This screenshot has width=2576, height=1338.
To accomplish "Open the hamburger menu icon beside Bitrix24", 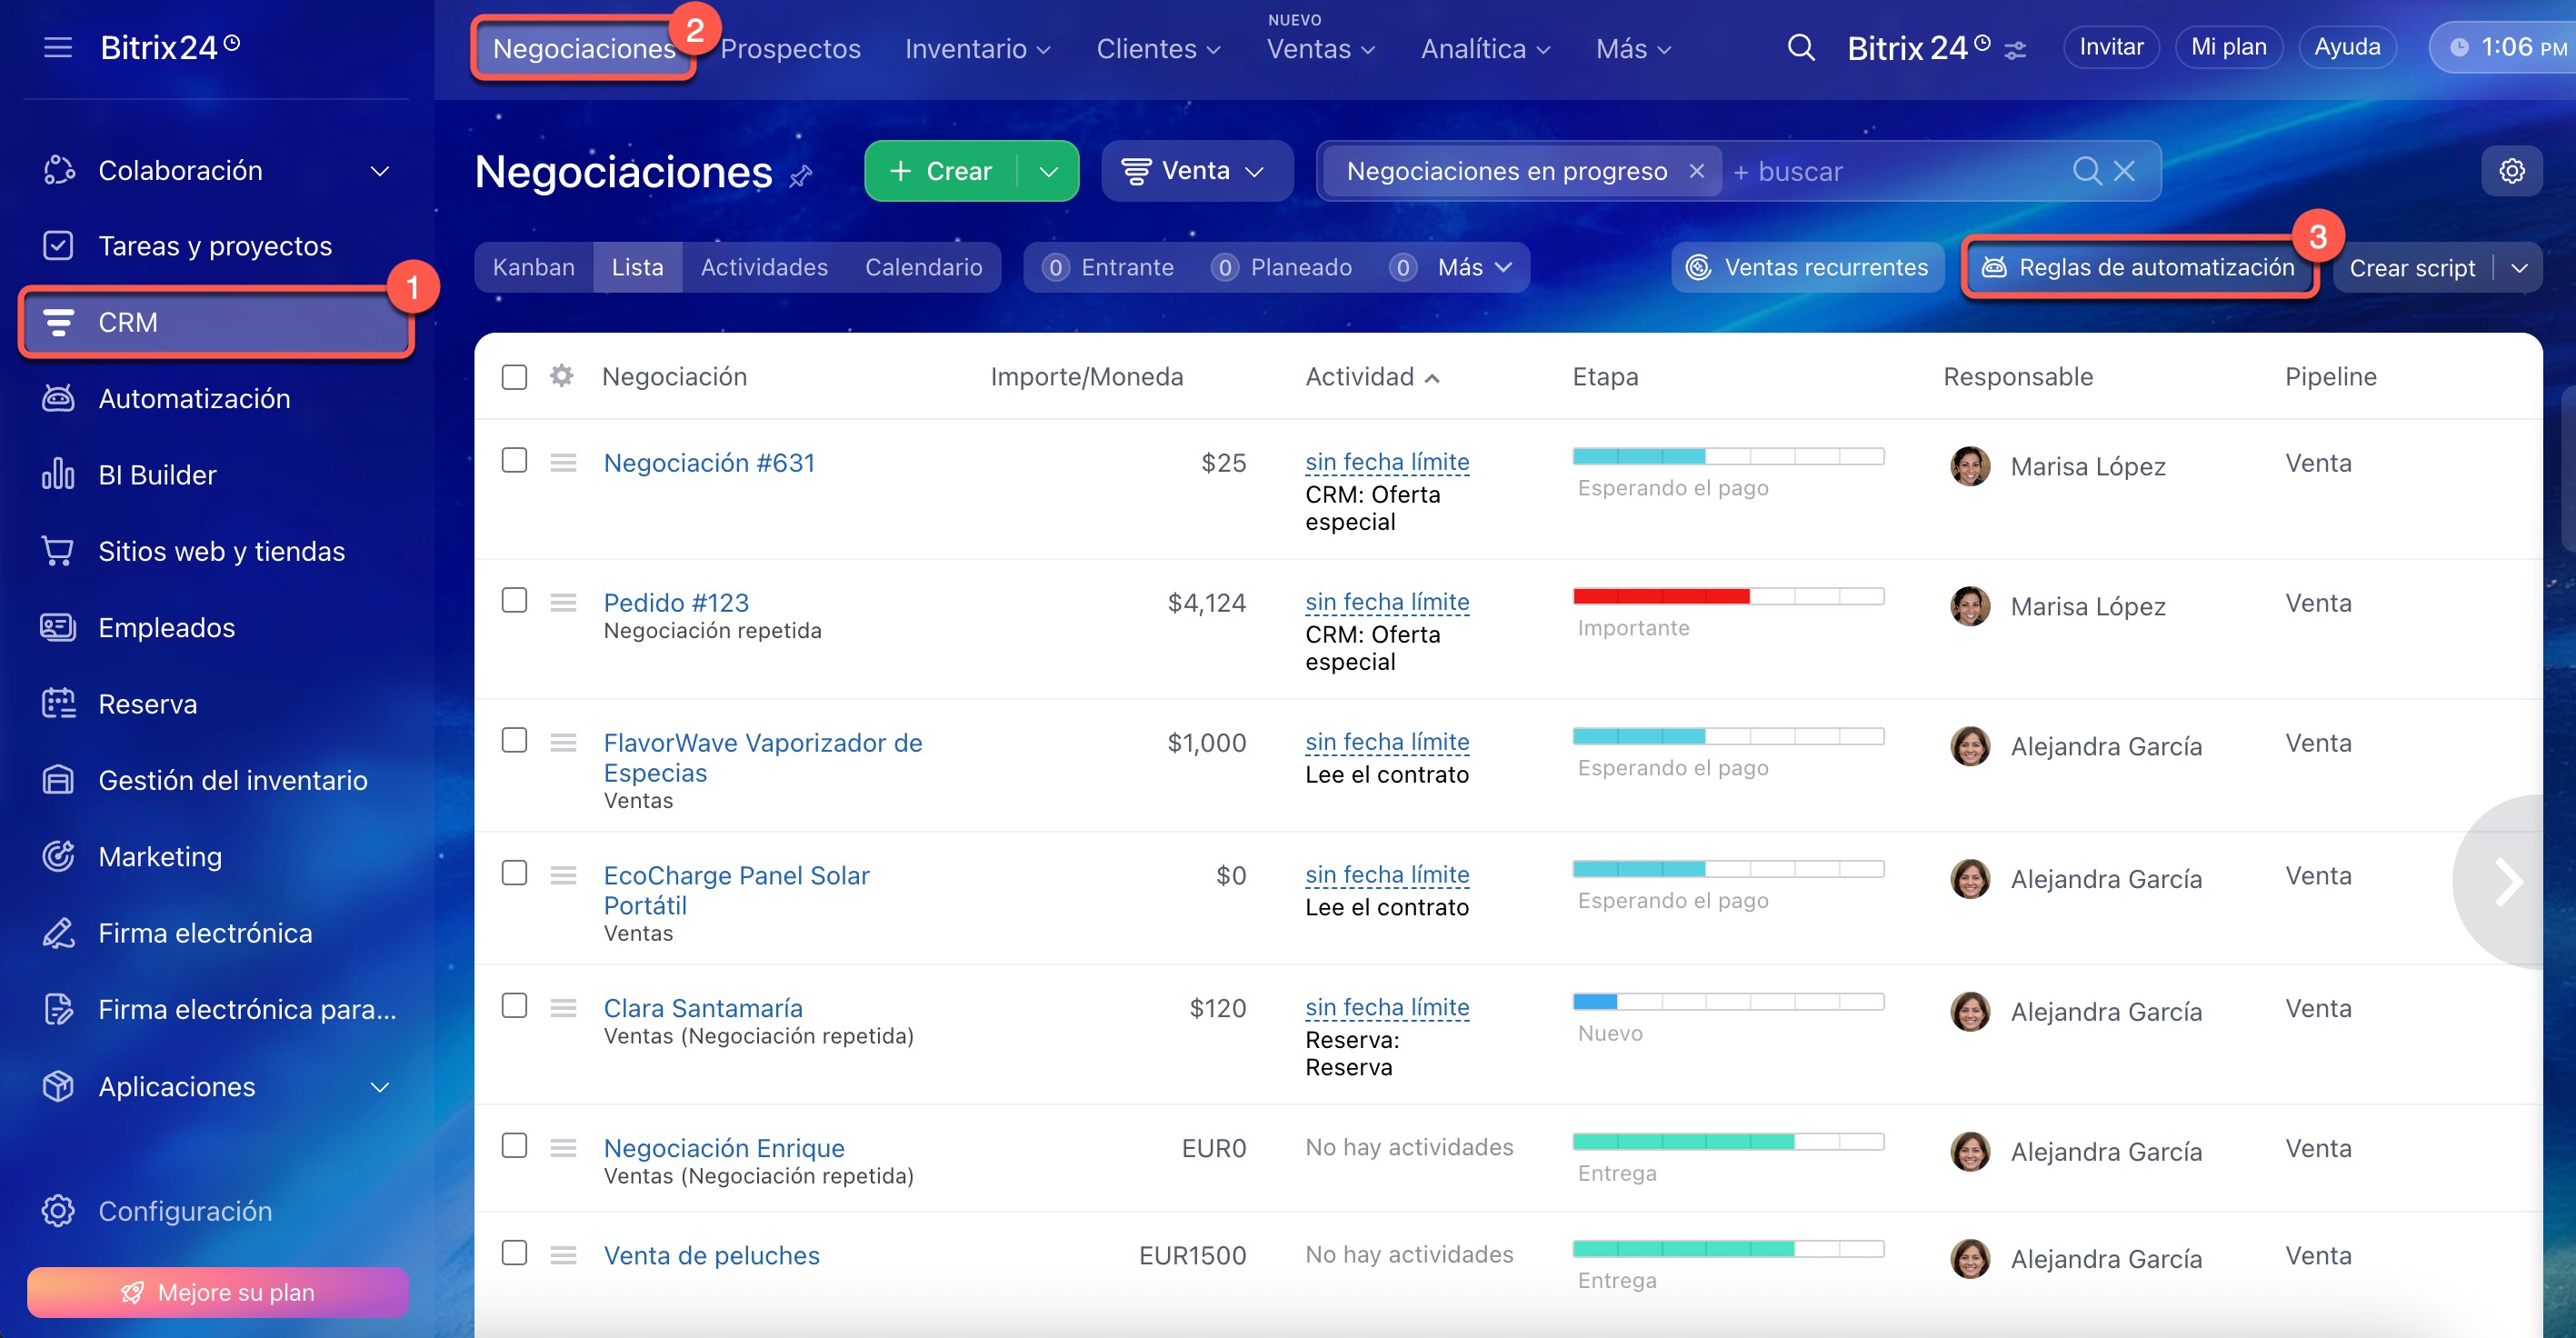I will (58, 47).
